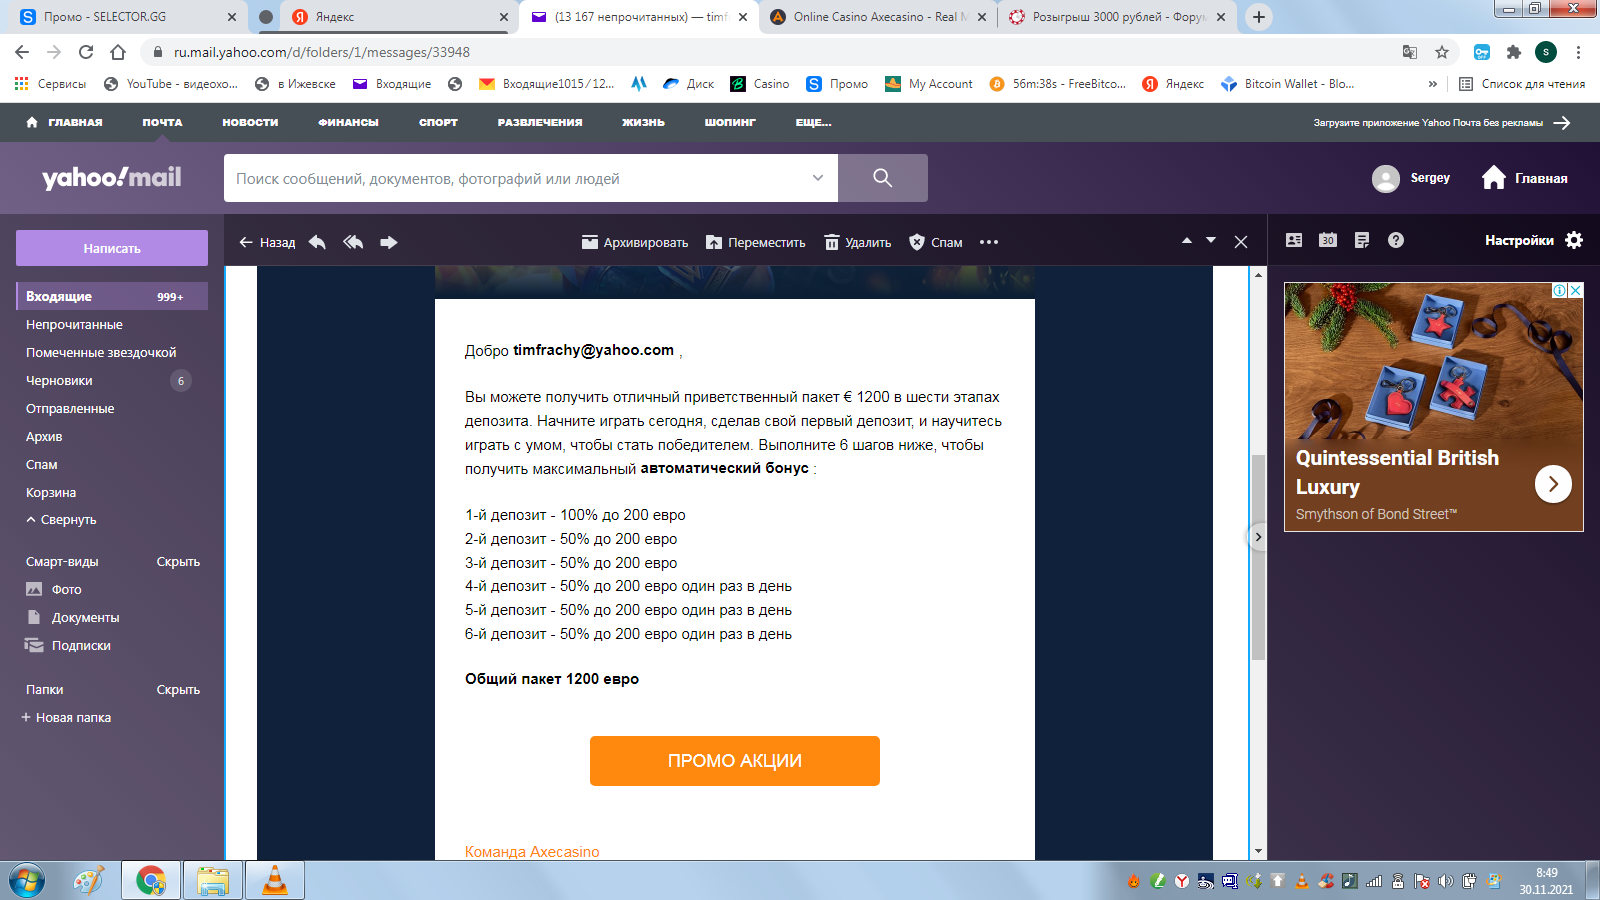The height and width of the screenshot is (900, 1600).
Task: Hide Смарт-виды section with Скрыть
Action: click(178, 562)
